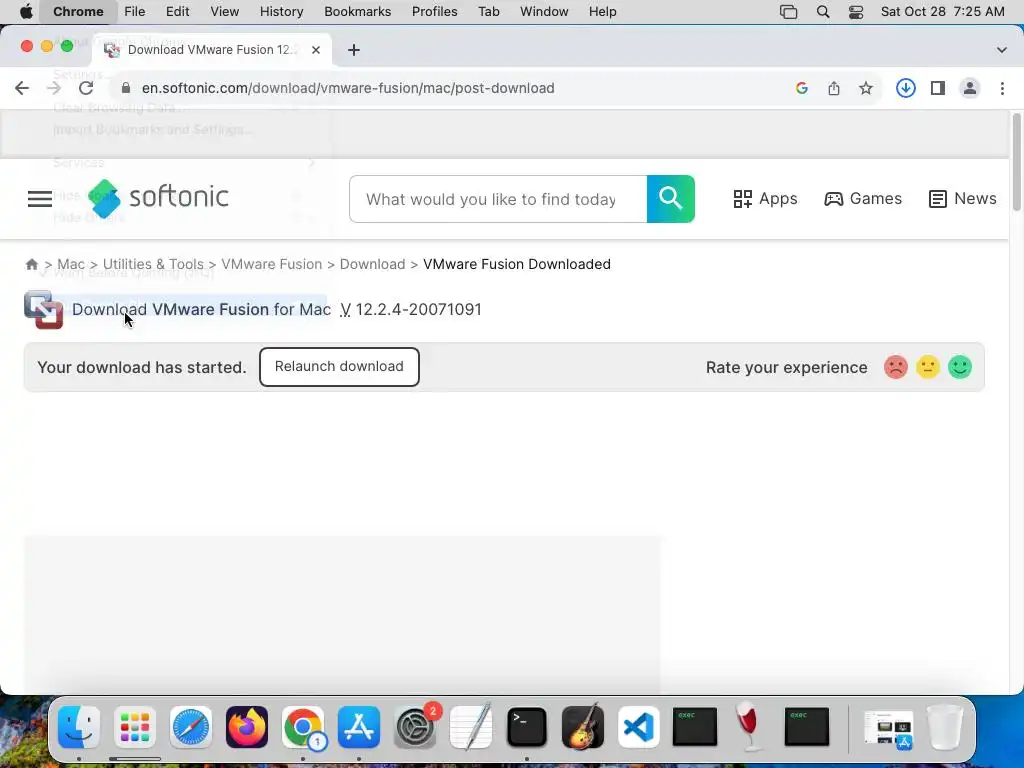The width and height of the screenshot is (1024, 768).
Task: Reload the current page
Action: (86, 88)
